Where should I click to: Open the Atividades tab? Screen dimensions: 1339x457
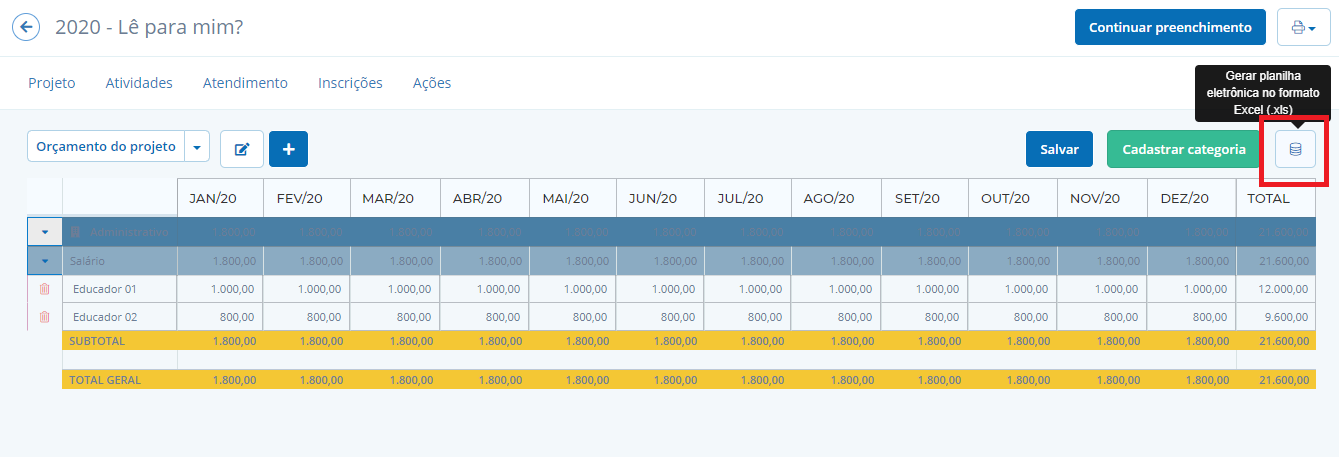(x=139, y=83)
